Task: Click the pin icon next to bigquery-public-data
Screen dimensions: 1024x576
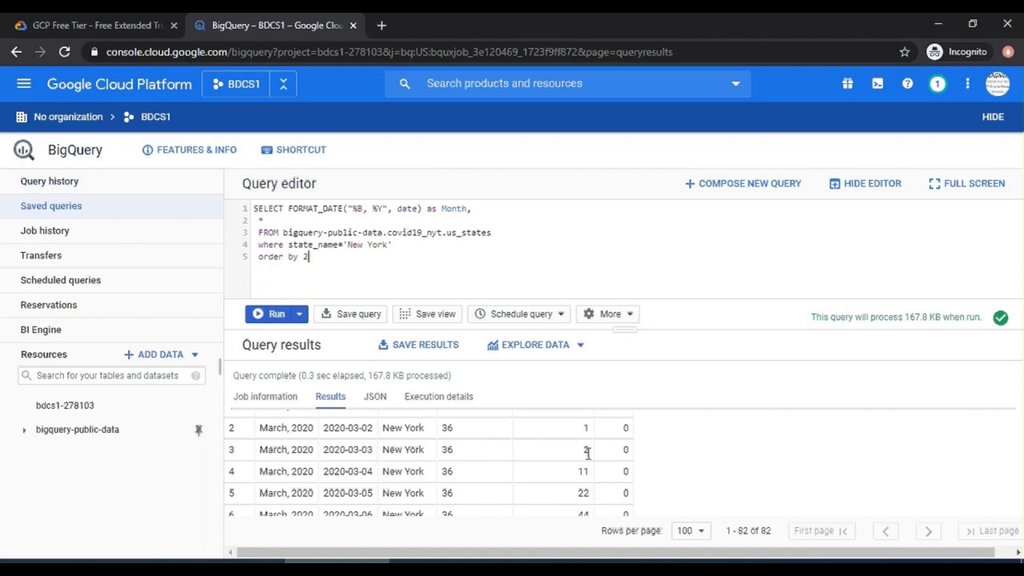Action: point(199,430)
